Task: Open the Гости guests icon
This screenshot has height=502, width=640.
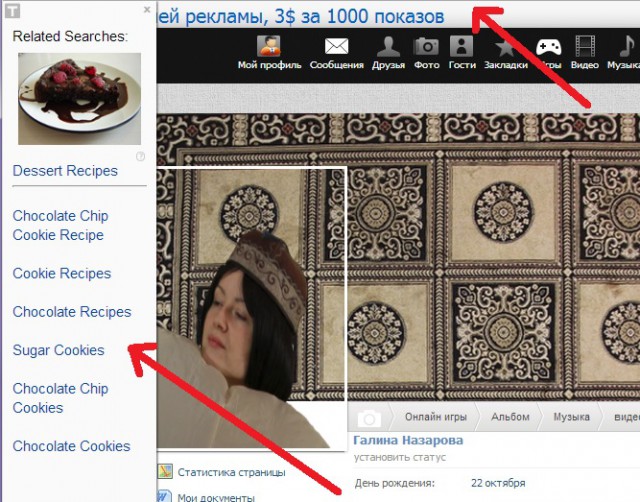Action: [461, 46]
